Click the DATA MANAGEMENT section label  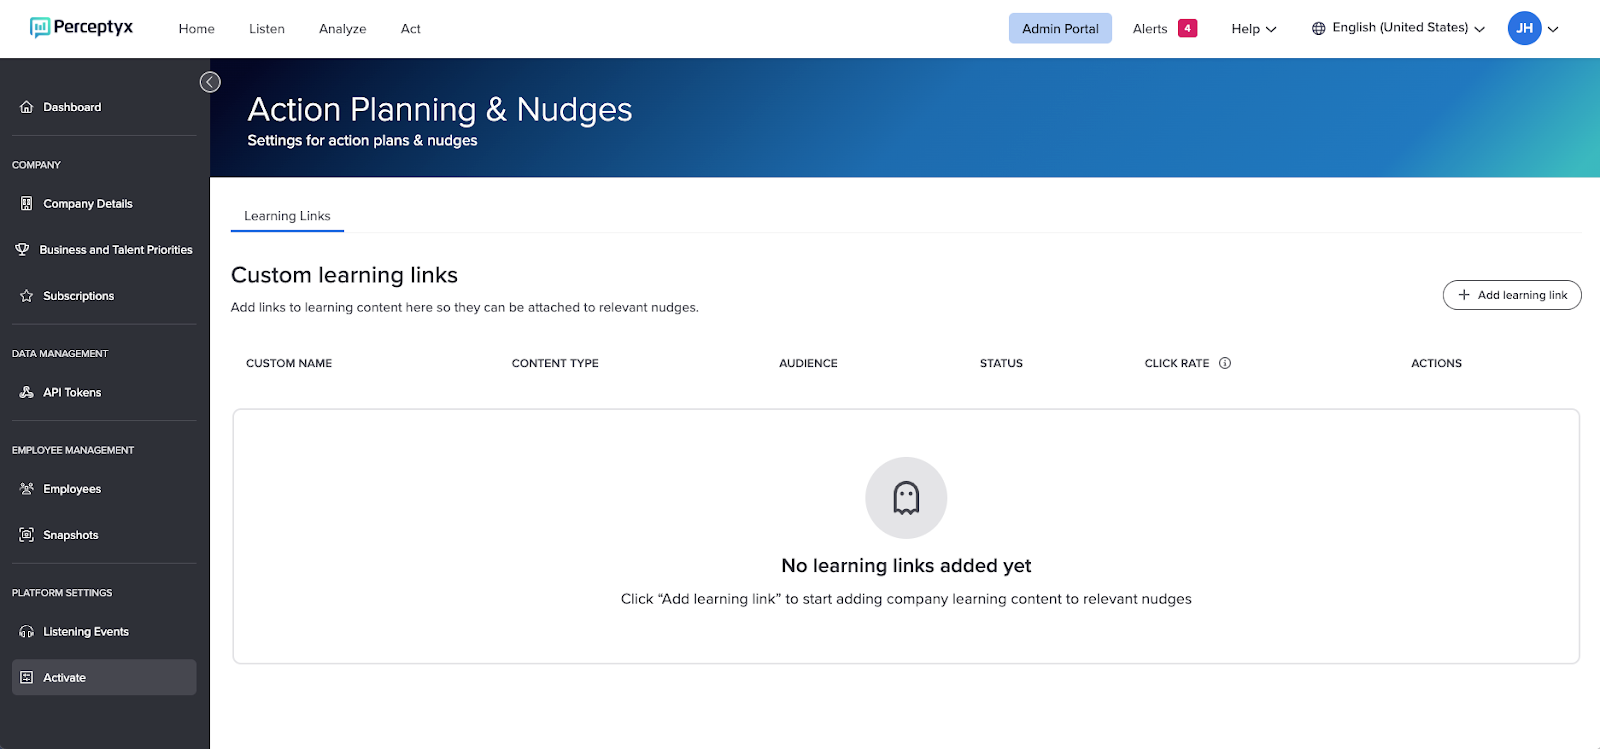[60, 354]
